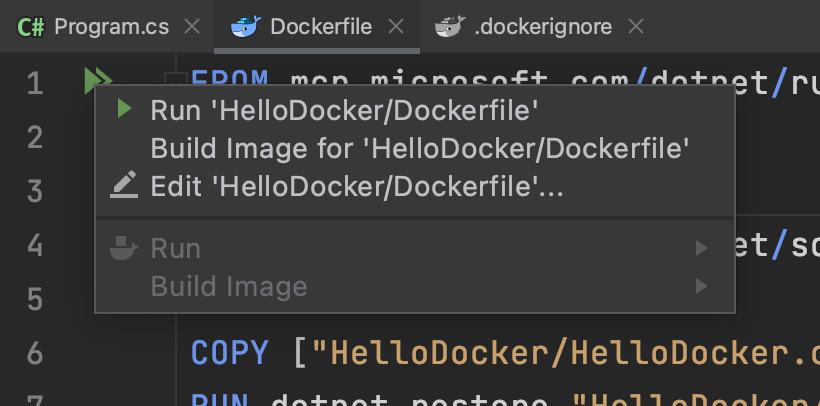820x406 pixels.
Task: Open the .dockerignore tab
Action: (x=543, y=27)
